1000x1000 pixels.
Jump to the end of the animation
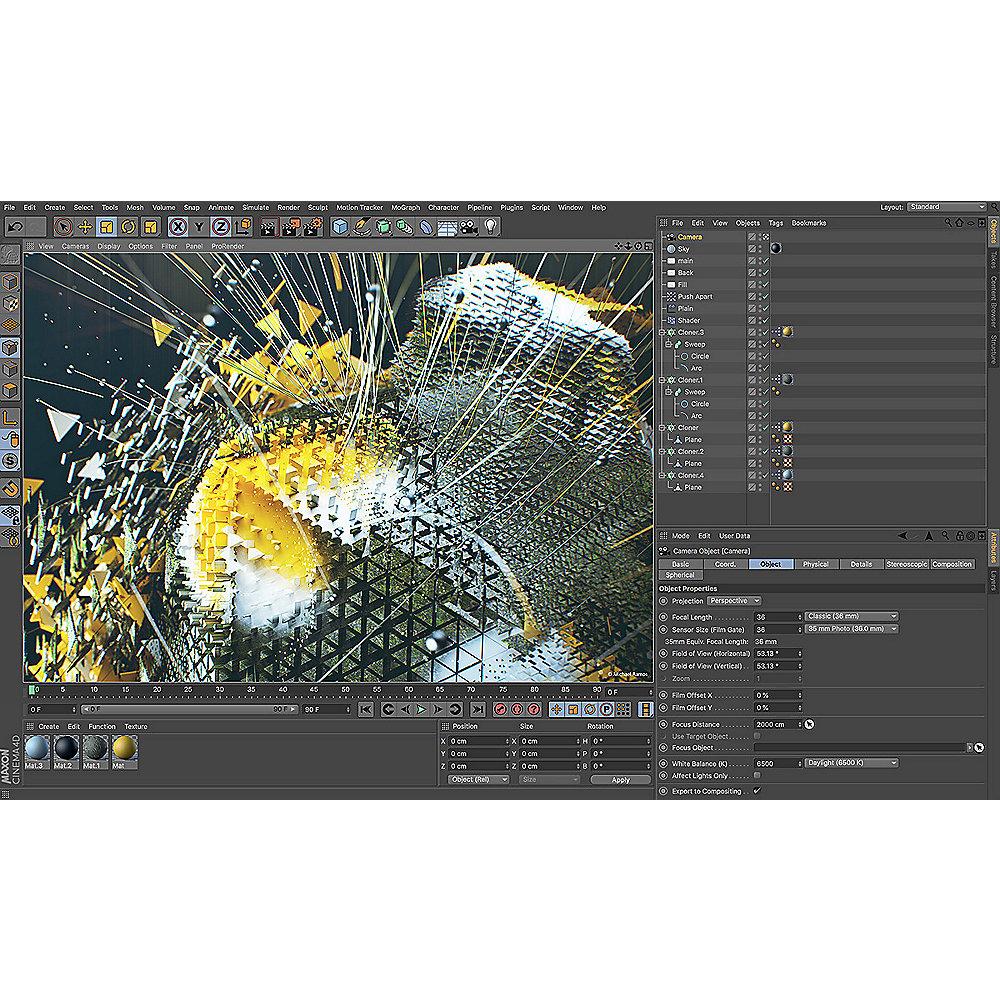[478, 709]
